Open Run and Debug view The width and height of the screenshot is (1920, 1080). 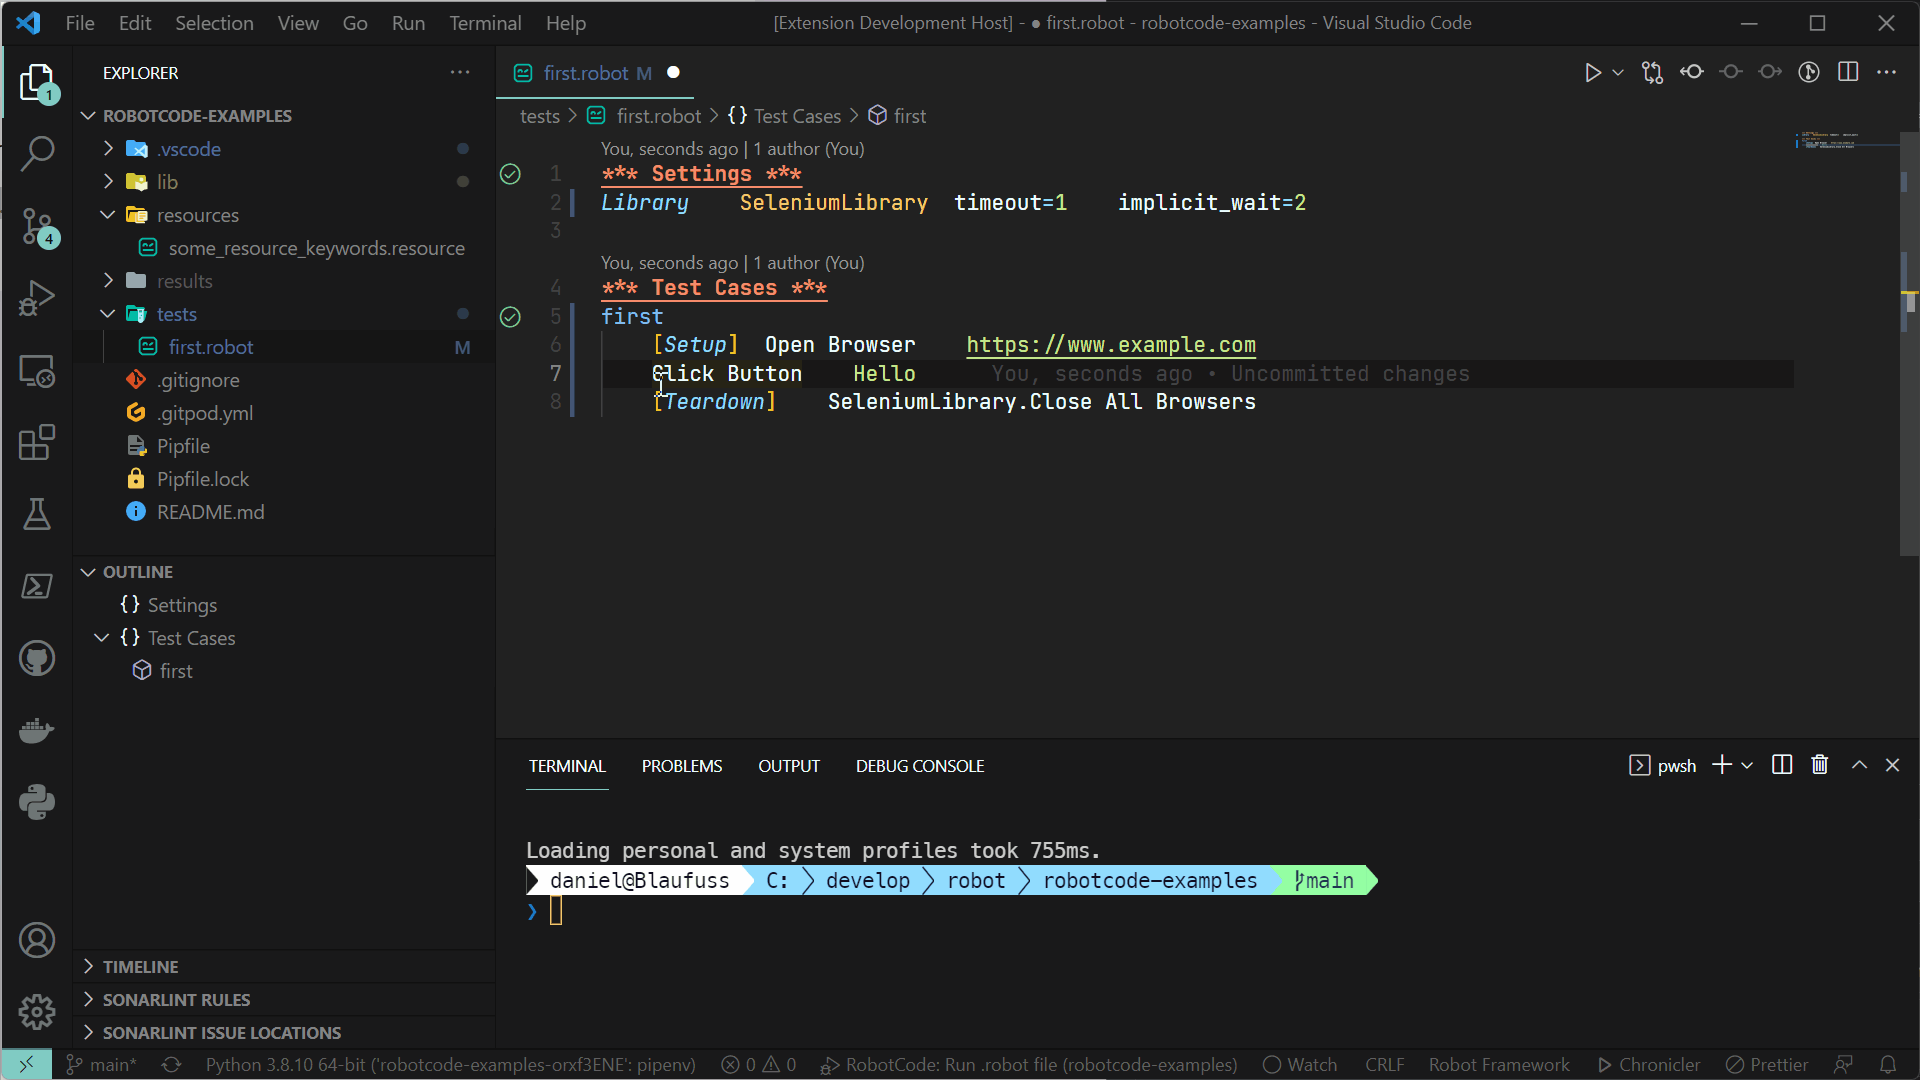[x=37, y=298]
